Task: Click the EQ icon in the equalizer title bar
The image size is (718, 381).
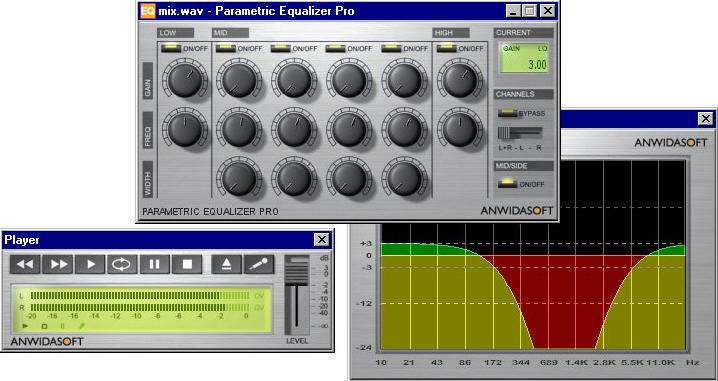Action: [147, 11]
